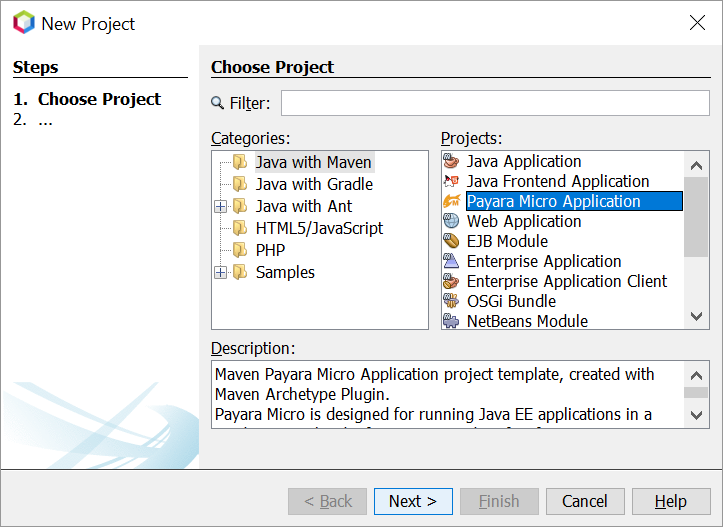723x527 pixels.
Task: Click the Web Application globe icon
Action: (451, 222)
